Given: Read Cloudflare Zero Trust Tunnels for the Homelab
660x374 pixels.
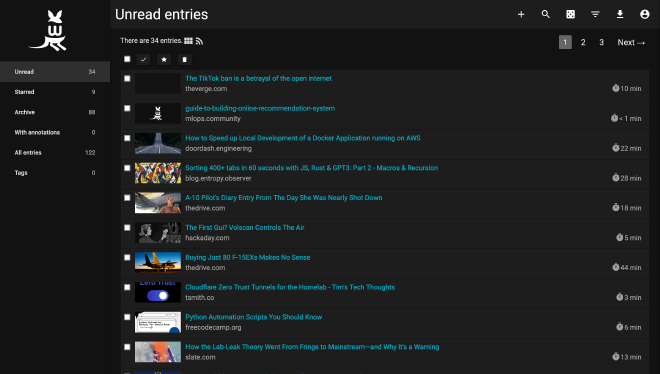Looking at the screenshot, I should pos(290,287).
